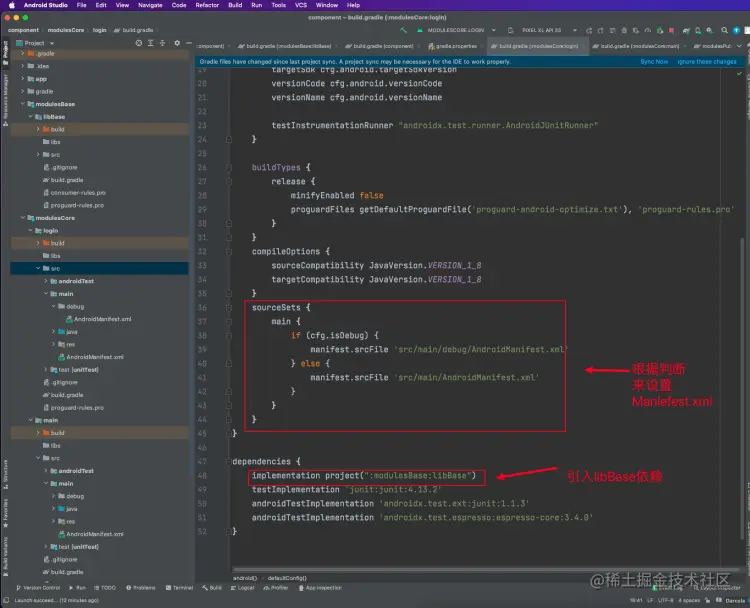Click defaultConfig{} breadcrumb below editor
Screen dimensions: 750x608
point(287,578)
